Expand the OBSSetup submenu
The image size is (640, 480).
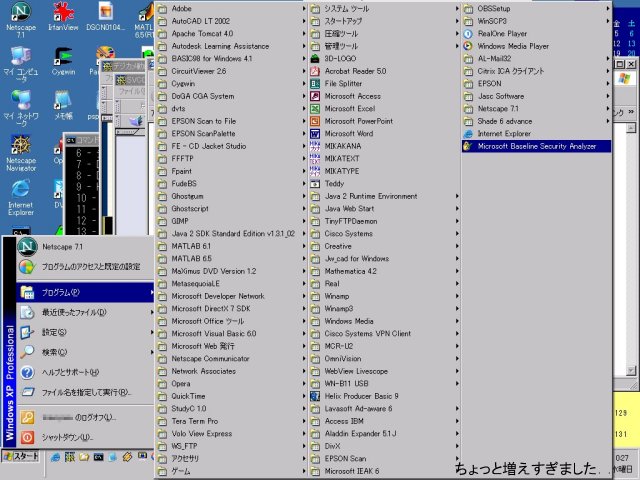tap(536, 9)
